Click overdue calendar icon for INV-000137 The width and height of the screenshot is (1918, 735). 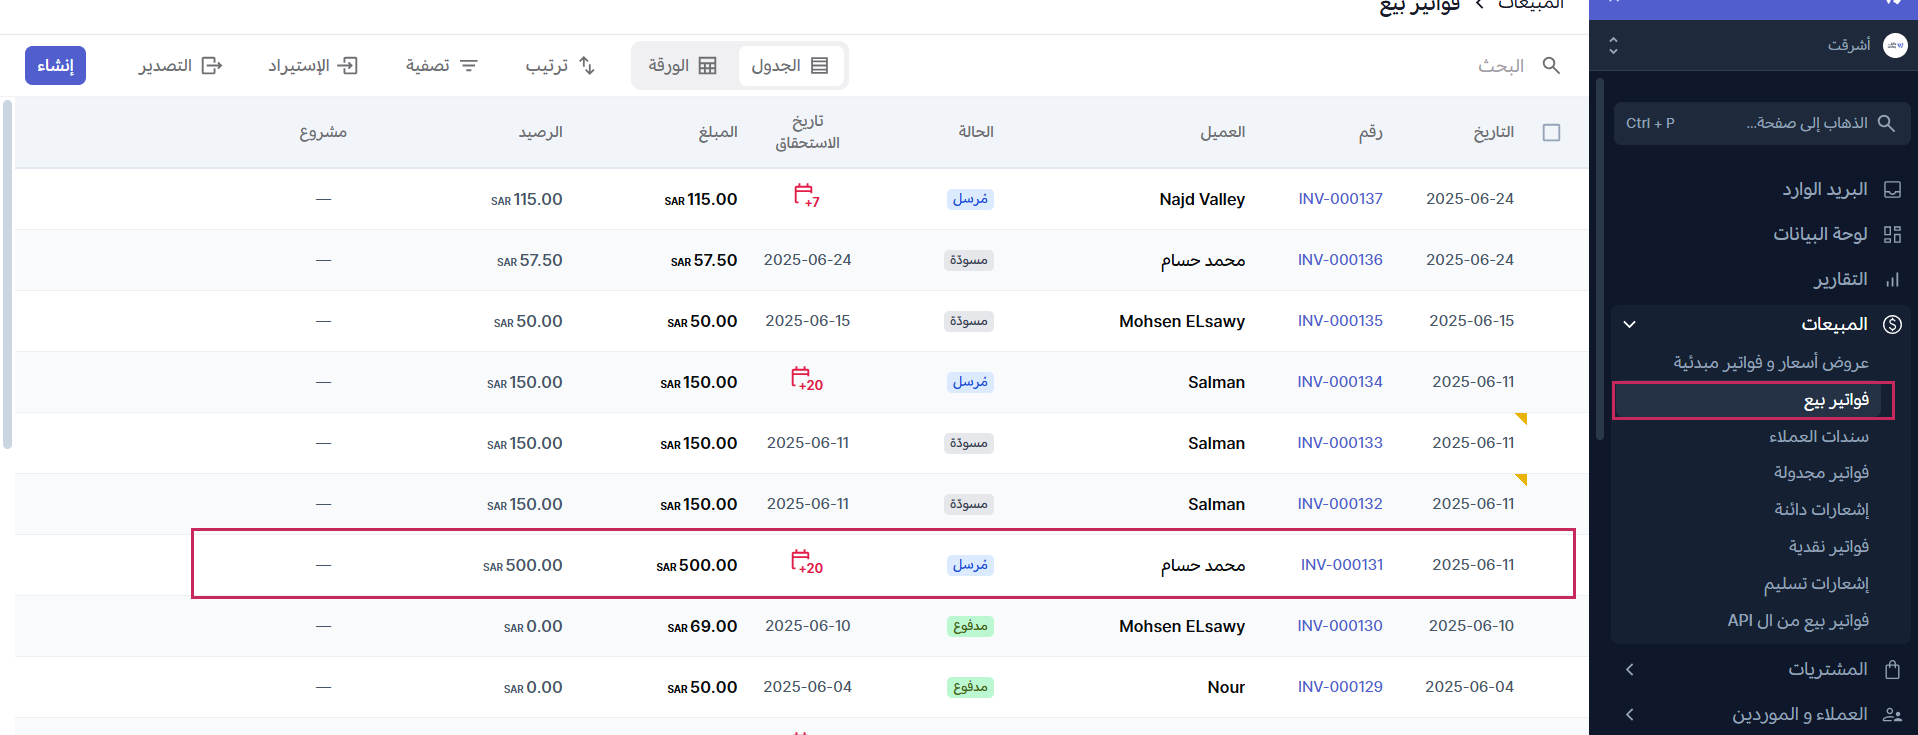coord(806,196)
